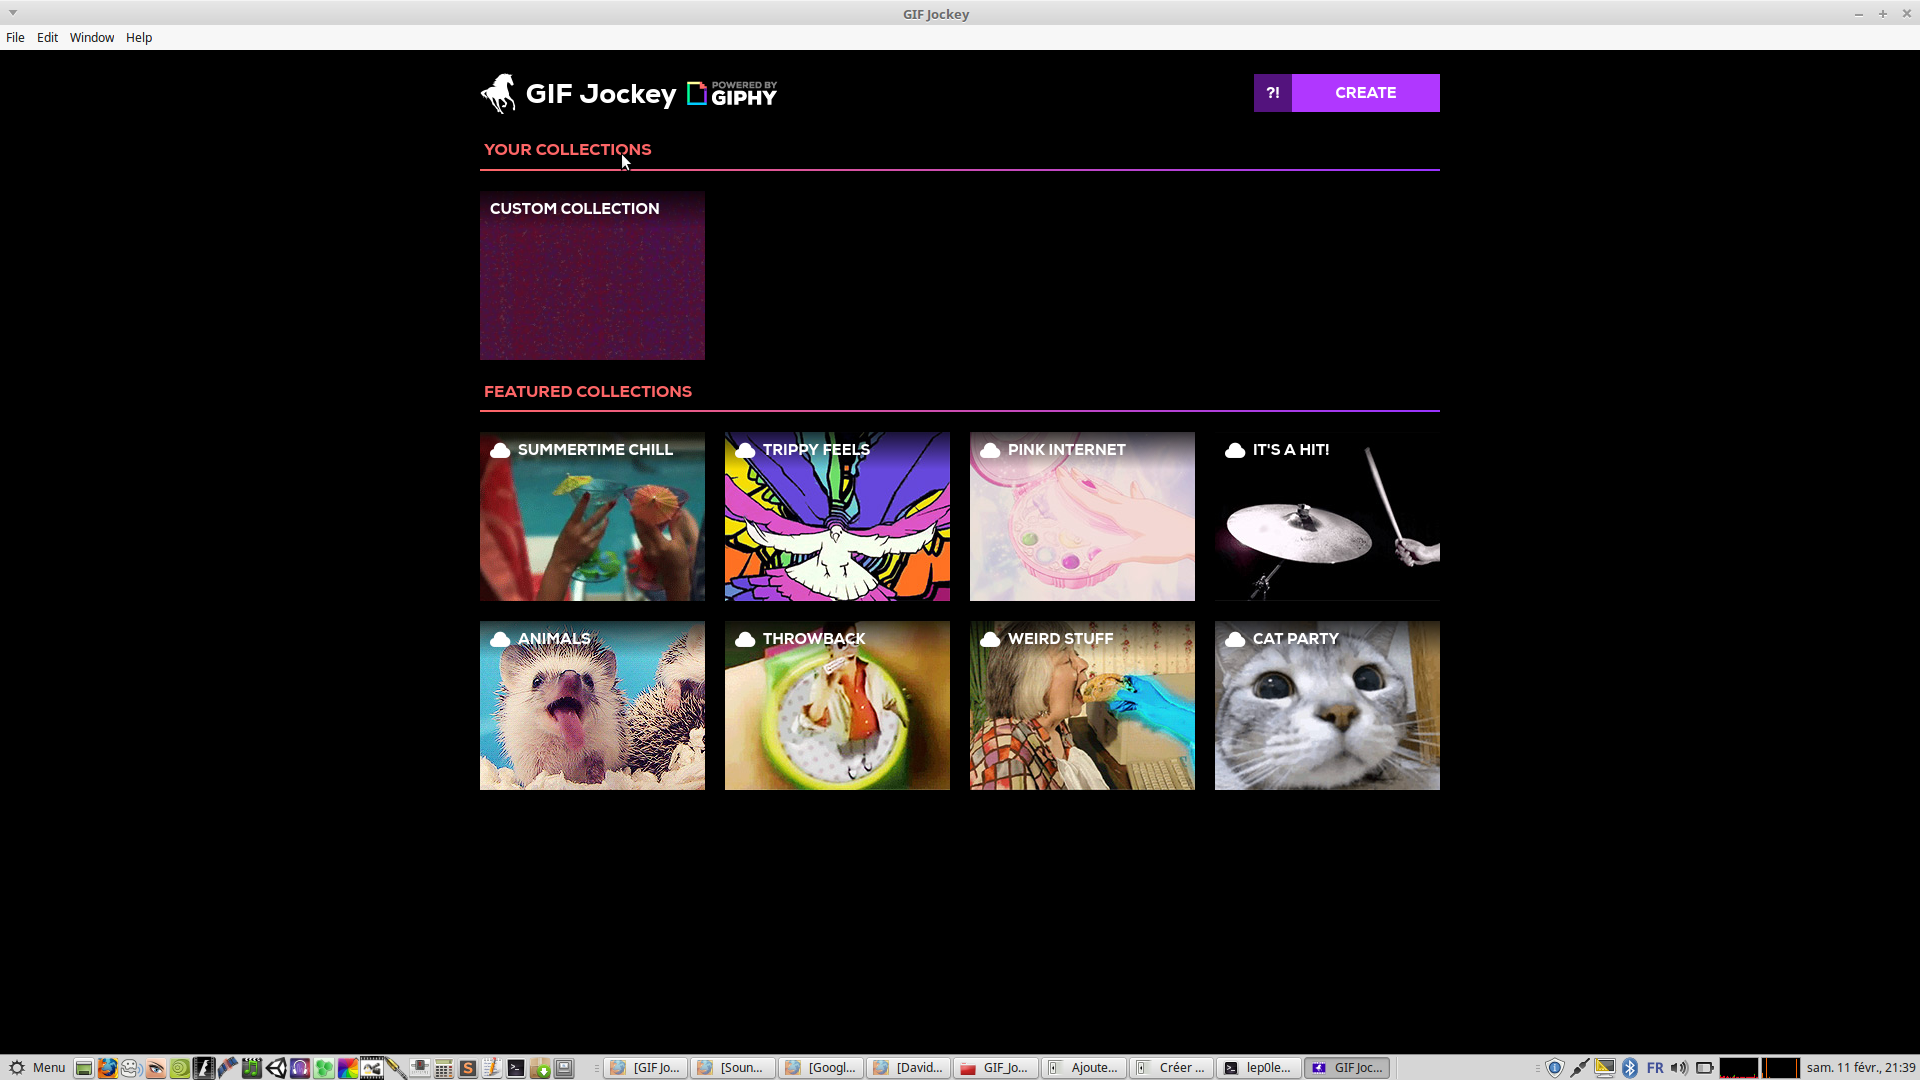This screenshot has height=1080, width=1920.
Task: Open the Help menu
Action: (x=139, y=38)
